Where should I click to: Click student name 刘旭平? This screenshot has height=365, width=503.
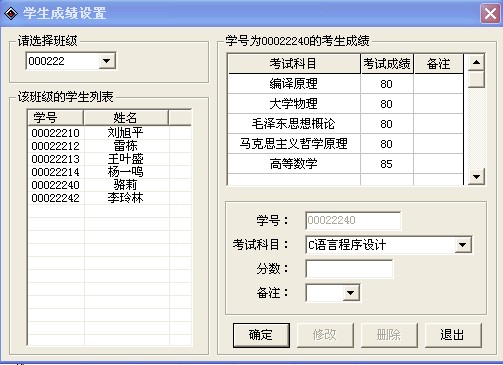pos(126,133)
